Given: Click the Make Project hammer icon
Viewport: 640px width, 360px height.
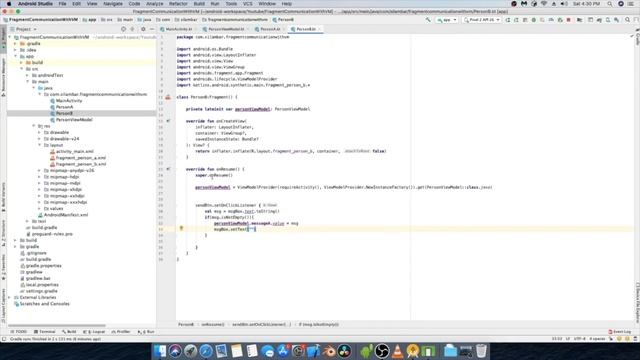Looking at the screenshot, I should point(428,20).
